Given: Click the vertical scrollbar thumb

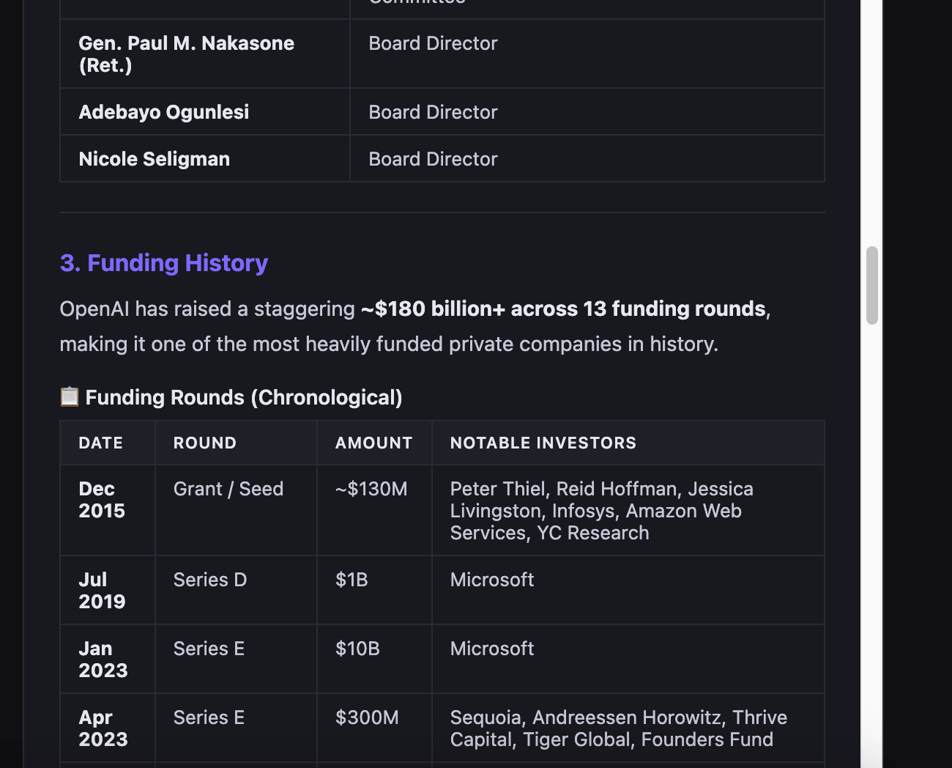Looking at the screenshot, I should coord(872,285).
